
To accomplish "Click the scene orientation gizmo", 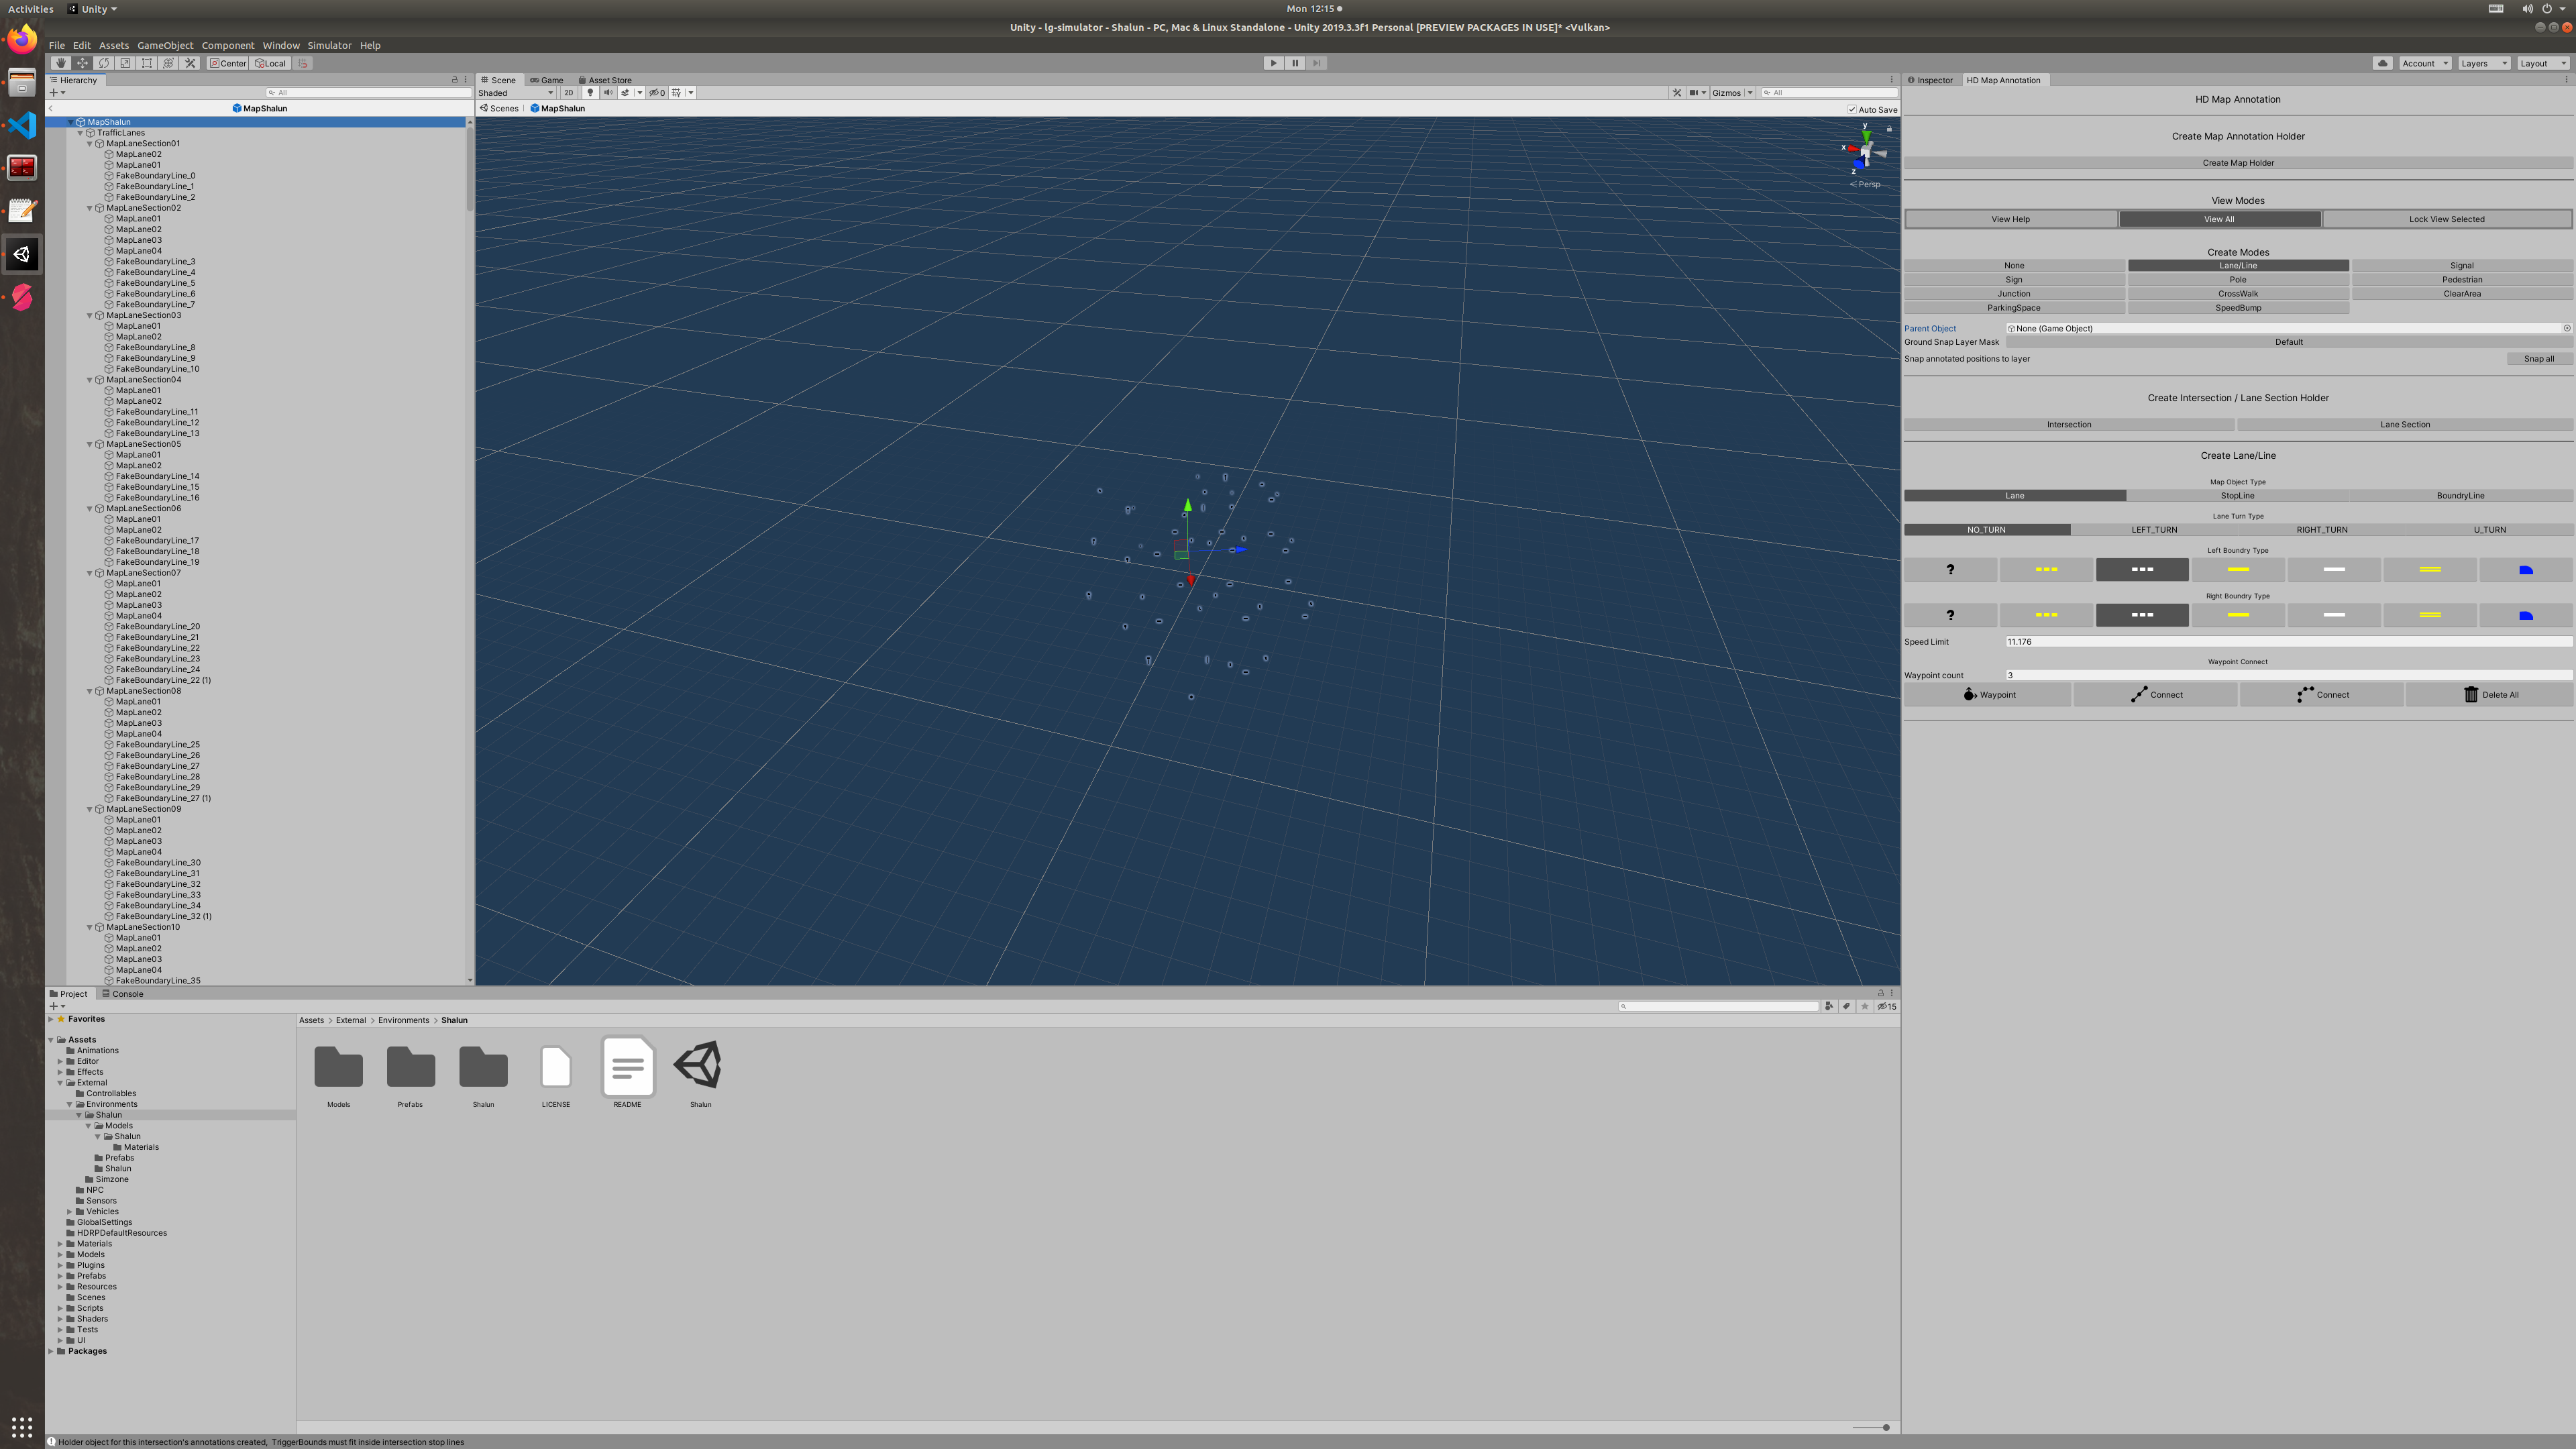I will pos(1865,152).
